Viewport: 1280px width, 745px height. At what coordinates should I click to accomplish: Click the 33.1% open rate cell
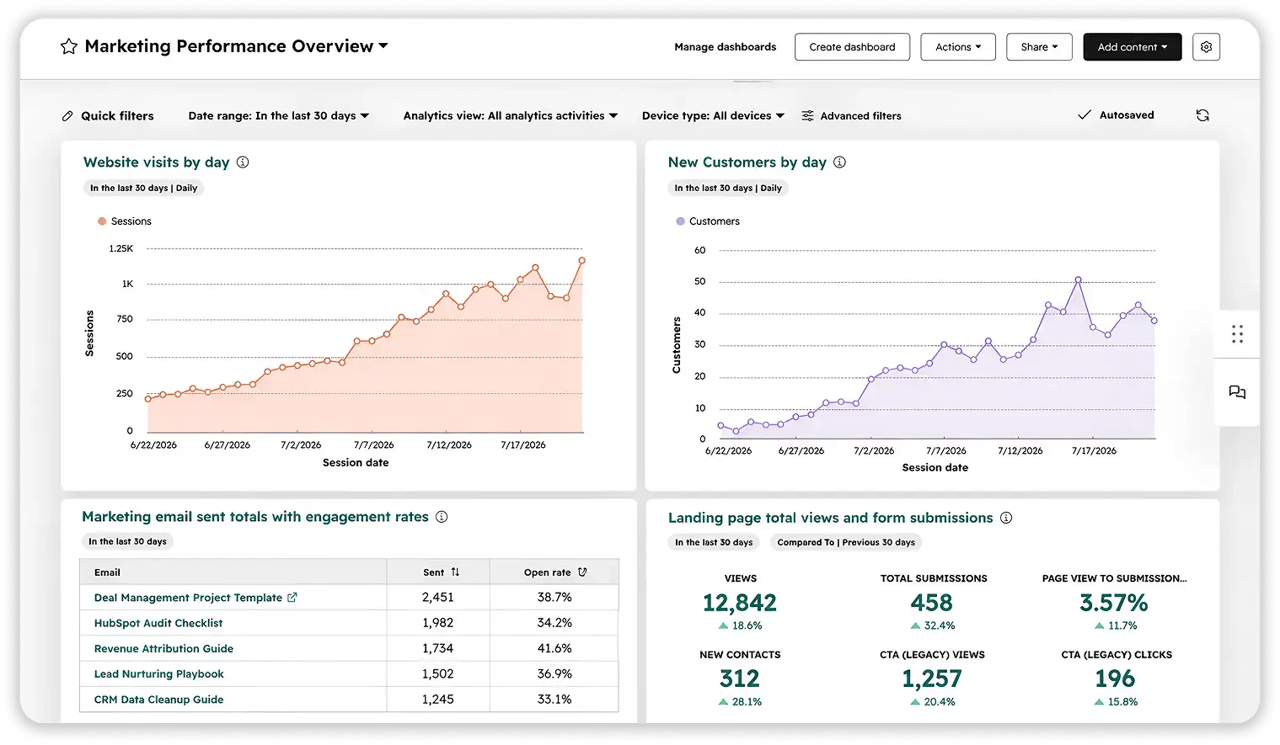click(554, 699)
